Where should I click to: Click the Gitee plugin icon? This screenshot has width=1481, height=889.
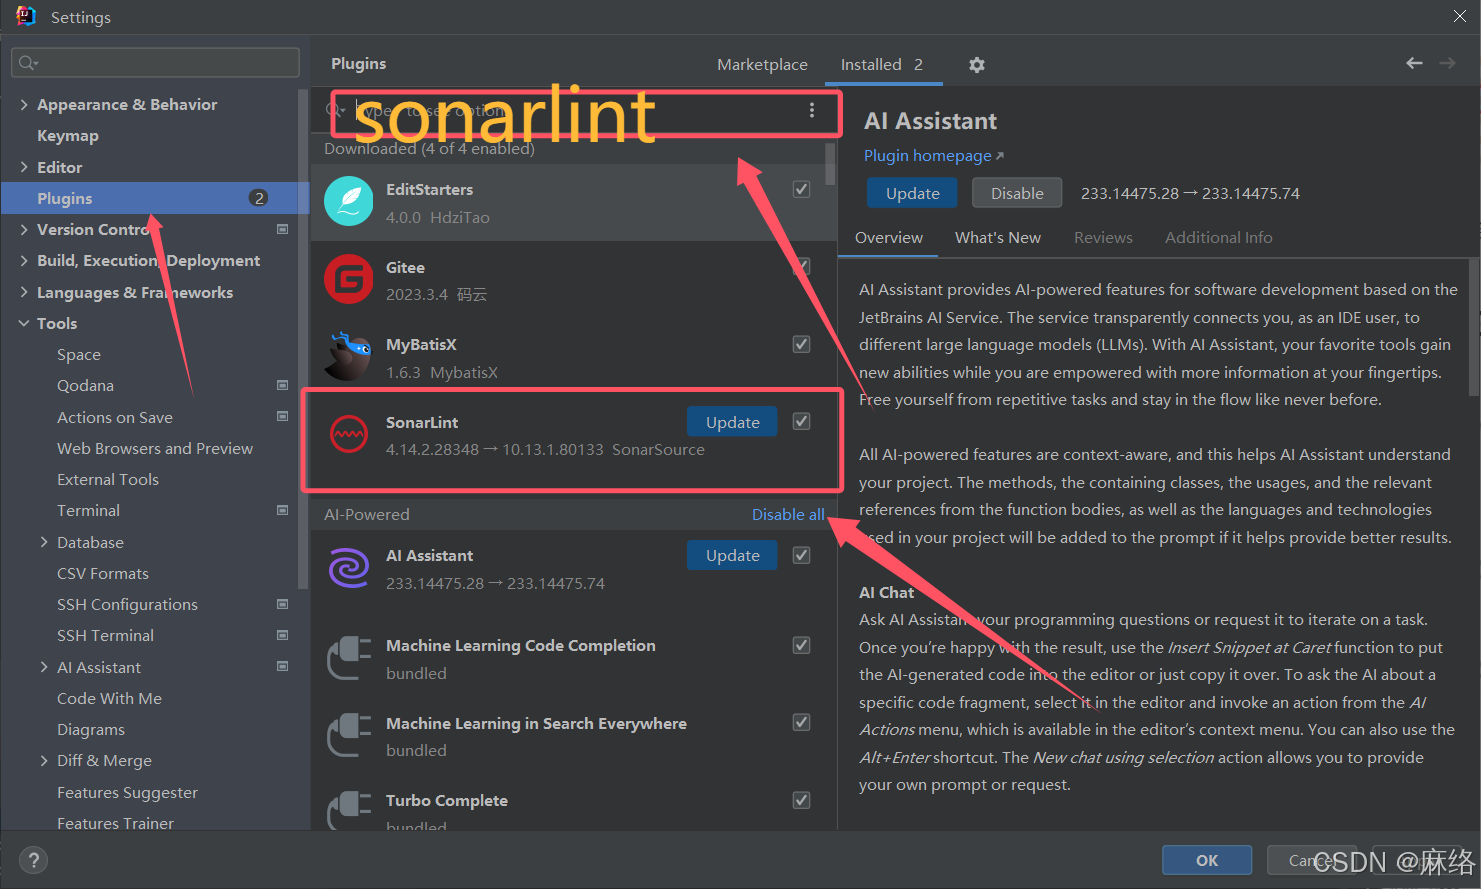(x=348, y=278)
